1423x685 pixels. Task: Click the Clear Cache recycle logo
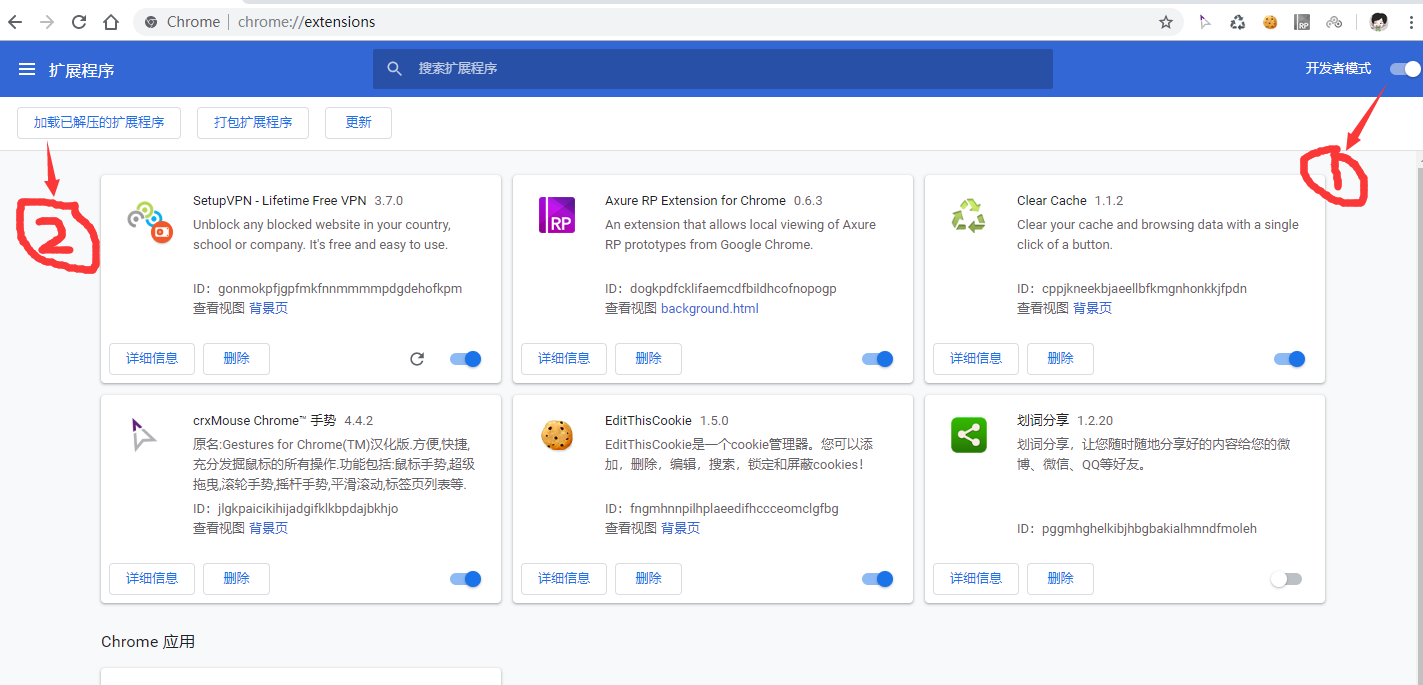pos(968,215)
